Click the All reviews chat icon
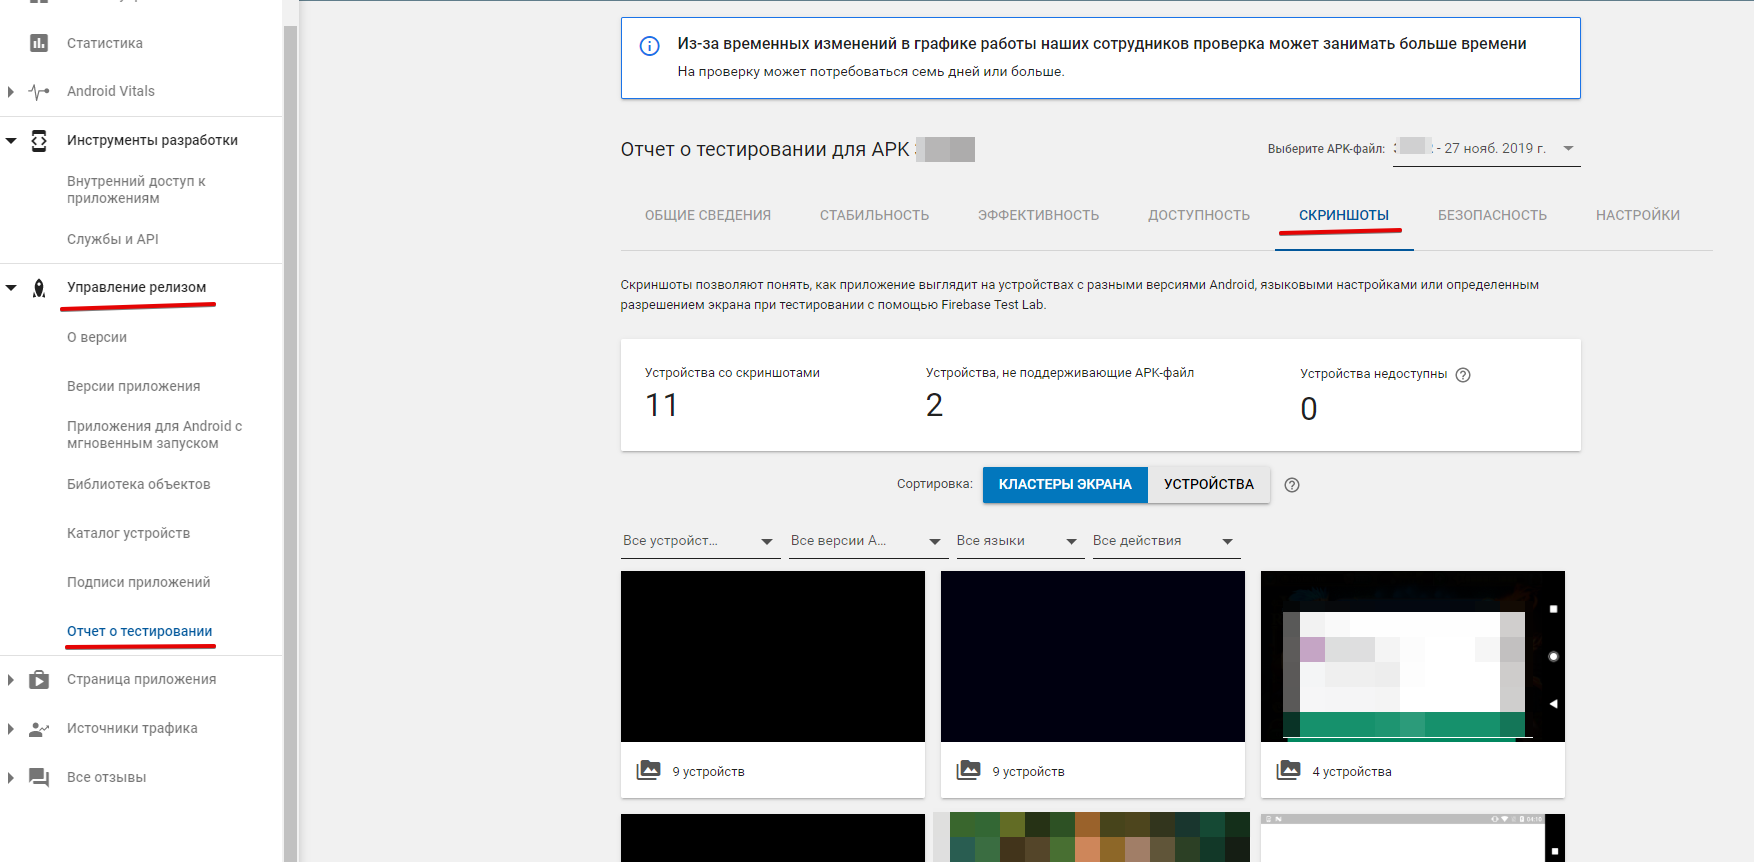The height and width of the screenshot is (862, 1754). point(39,778)
